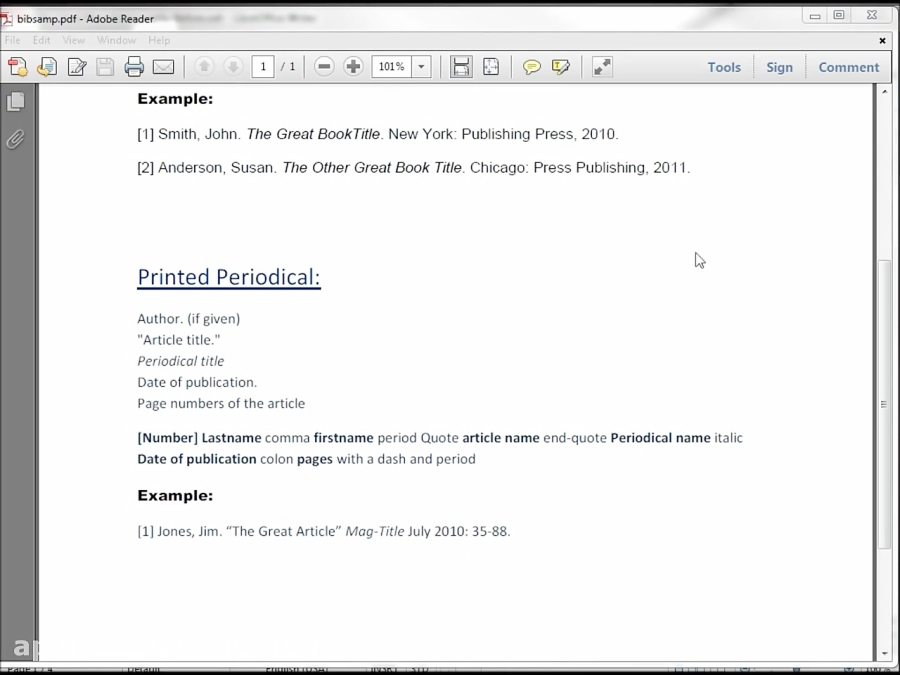Image resolution: width=900 pixels, height=675 pixels.
Task: Open the zoom level dropdown
Action: (419, 66)
